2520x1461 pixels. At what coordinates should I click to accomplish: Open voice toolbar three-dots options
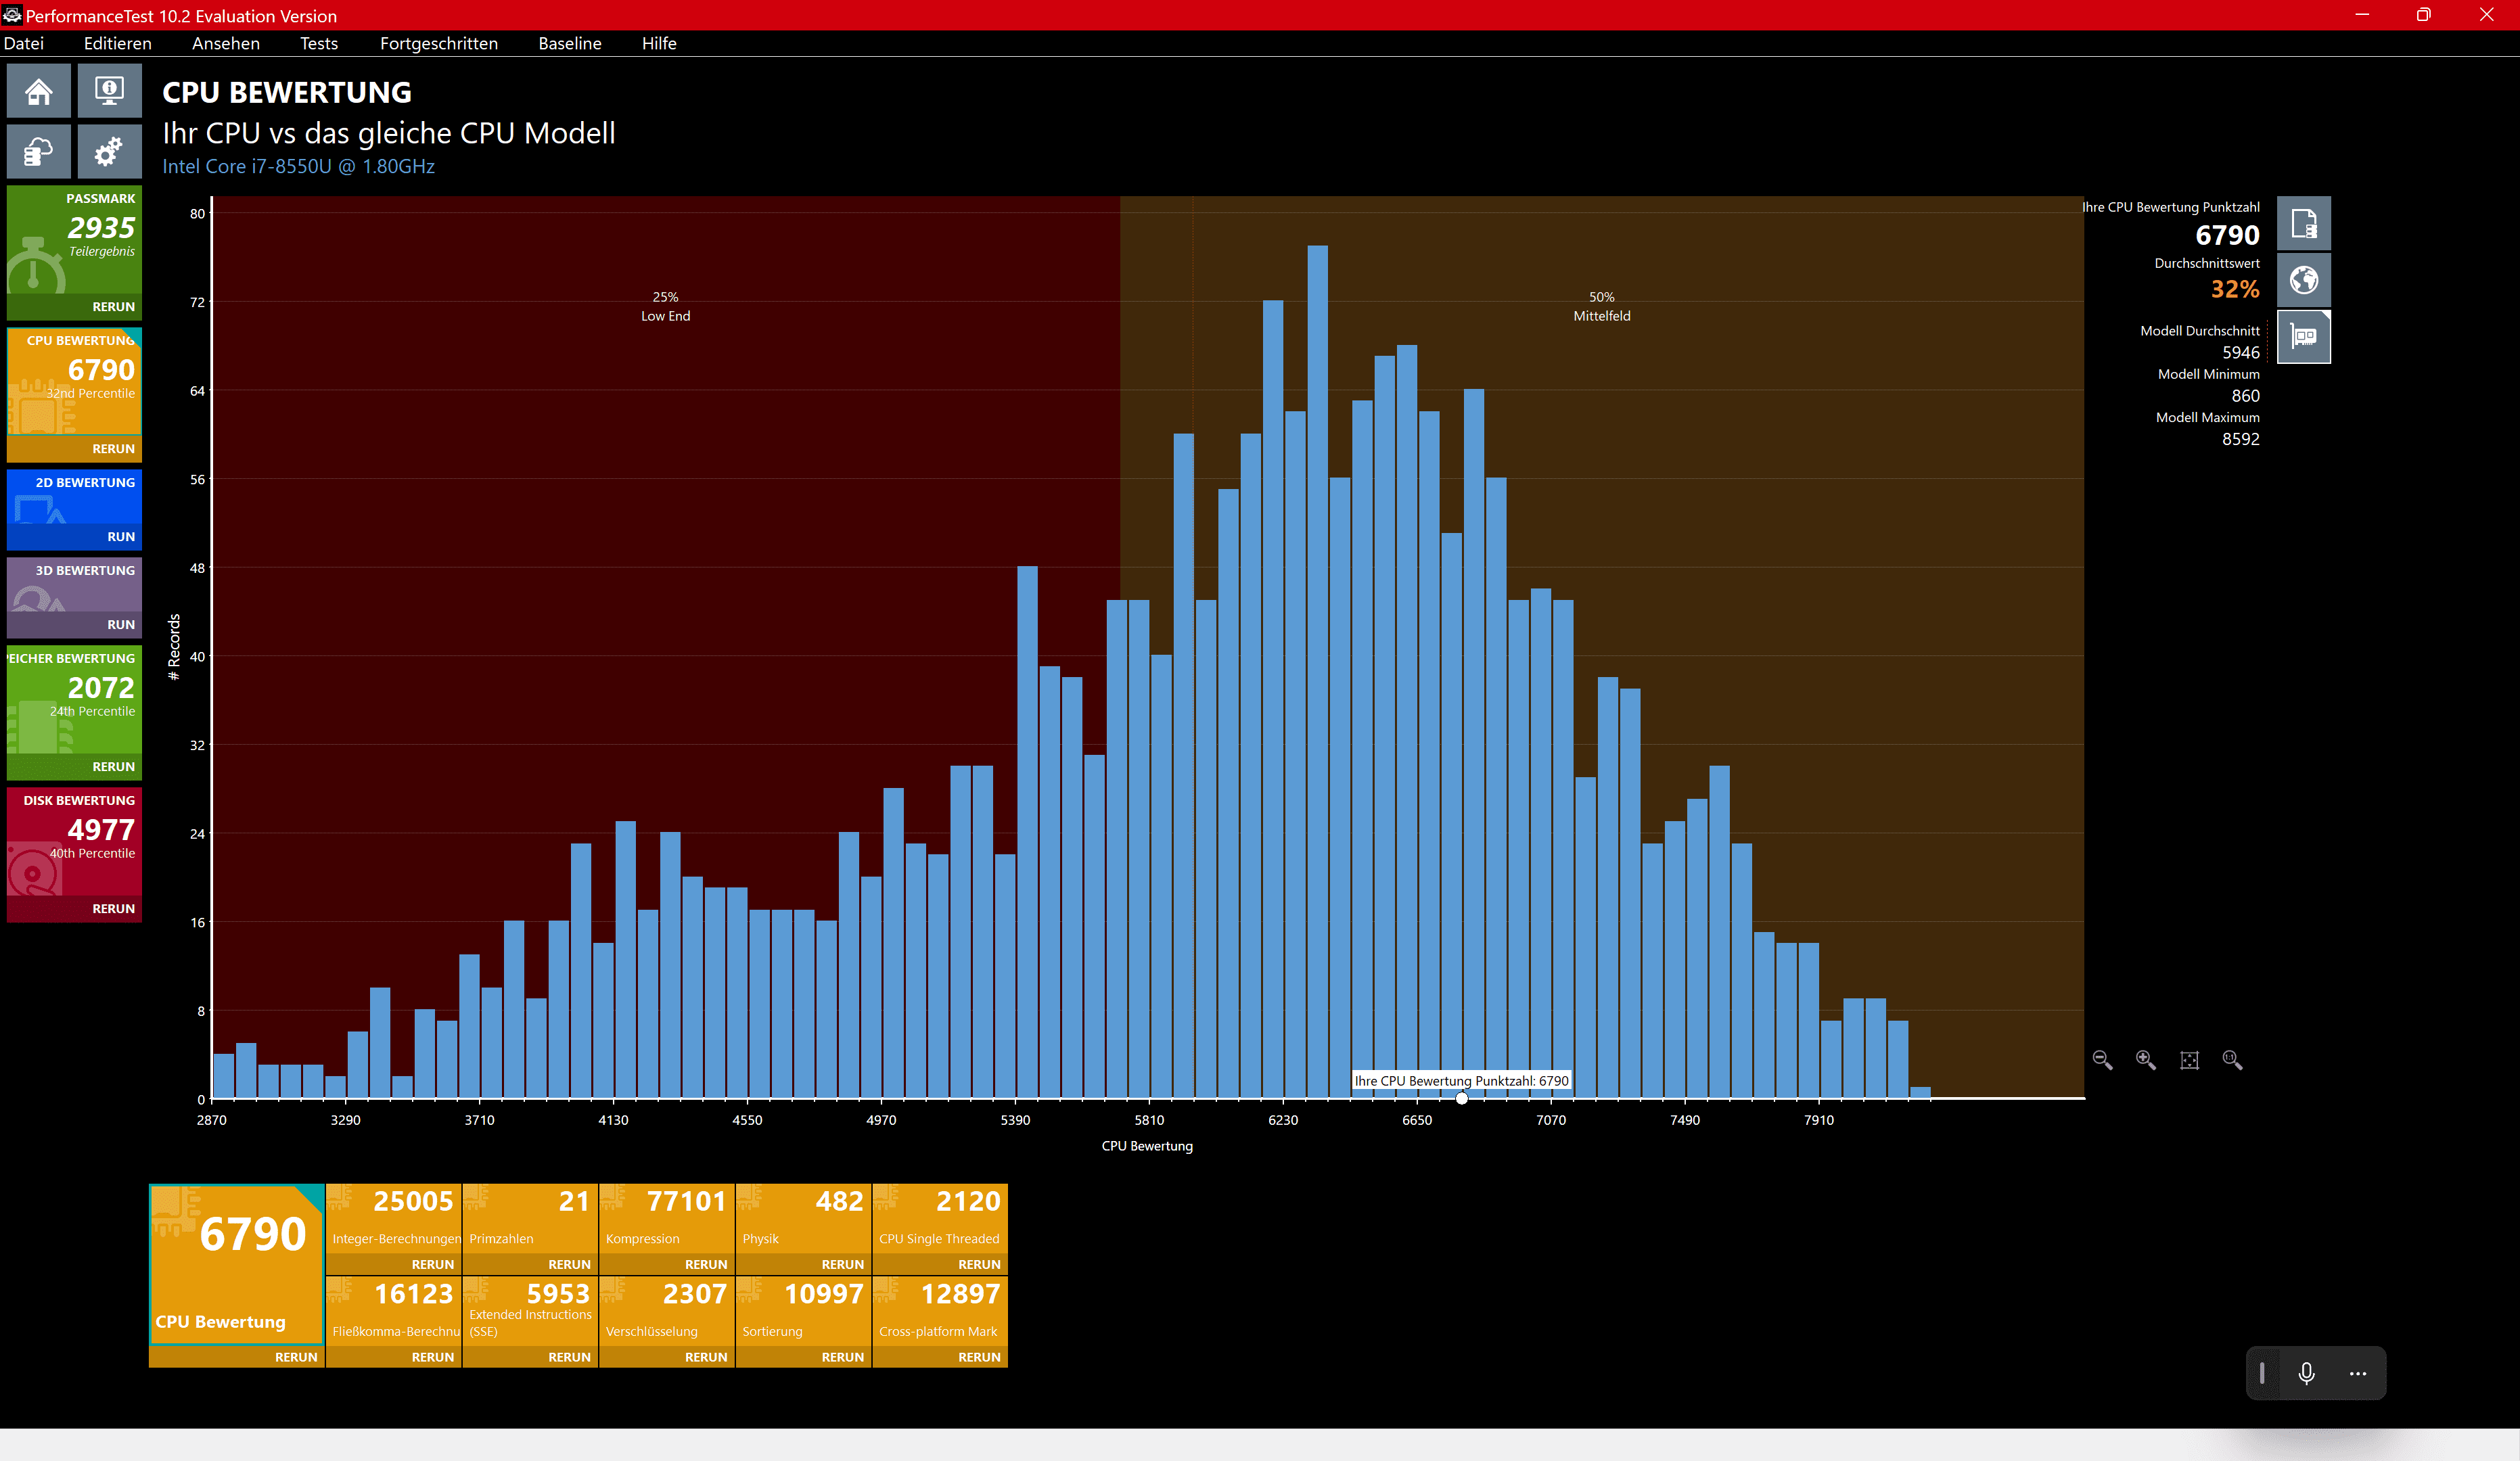[2358, 1373]
